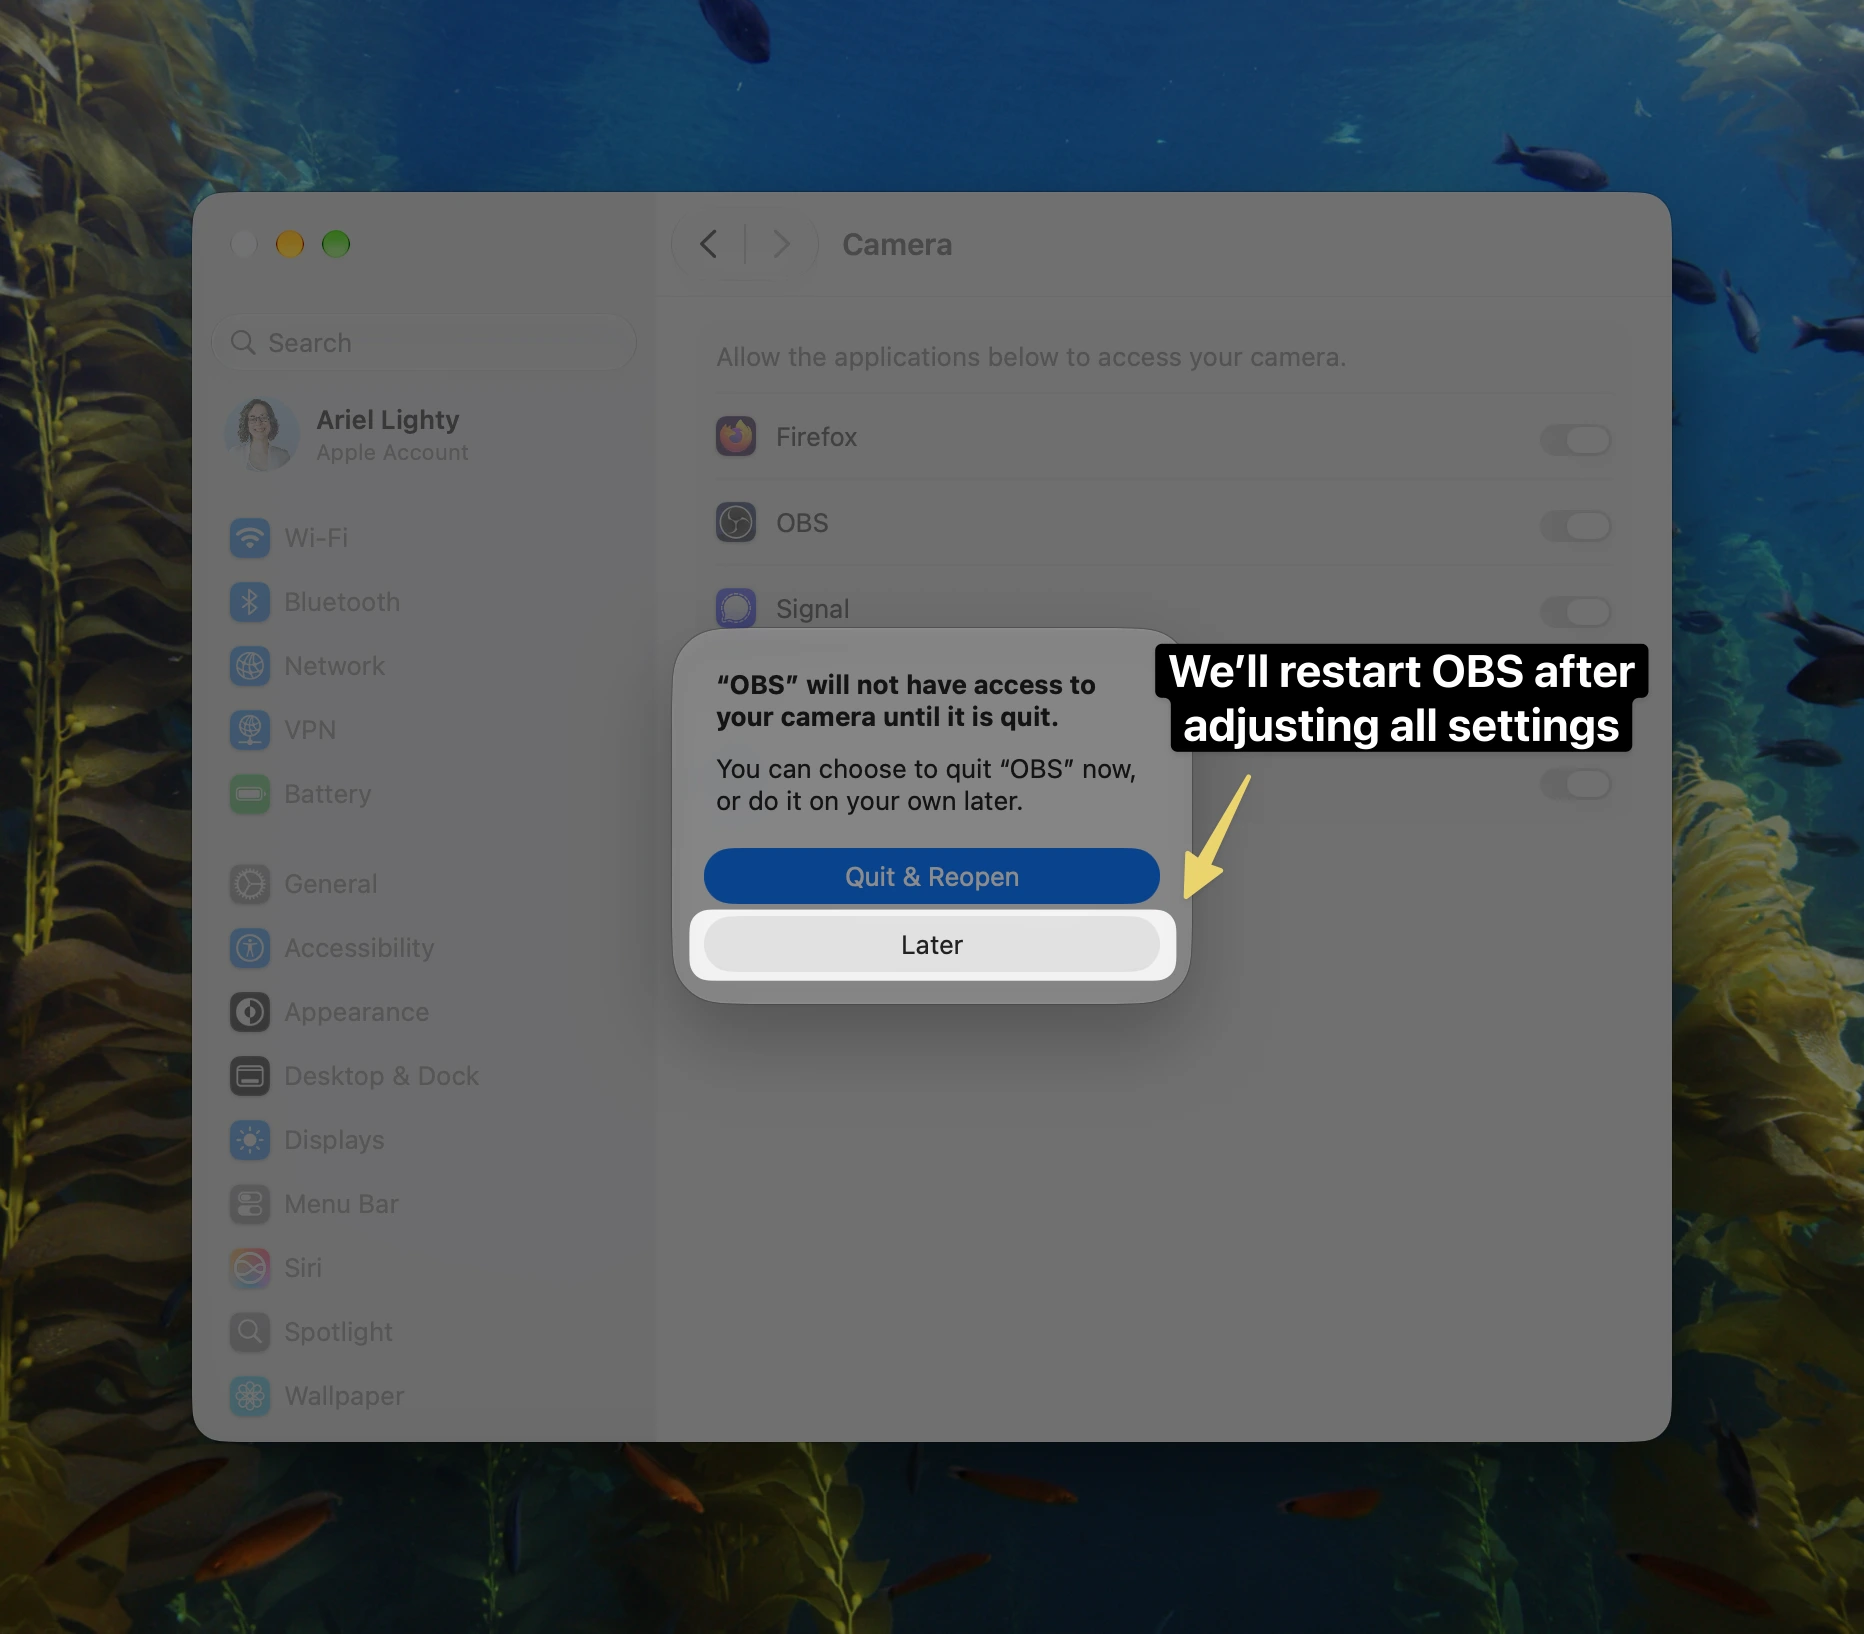Open the Bluetooth settings icon
1864x1634 pixels.
(x=250, y=602)
